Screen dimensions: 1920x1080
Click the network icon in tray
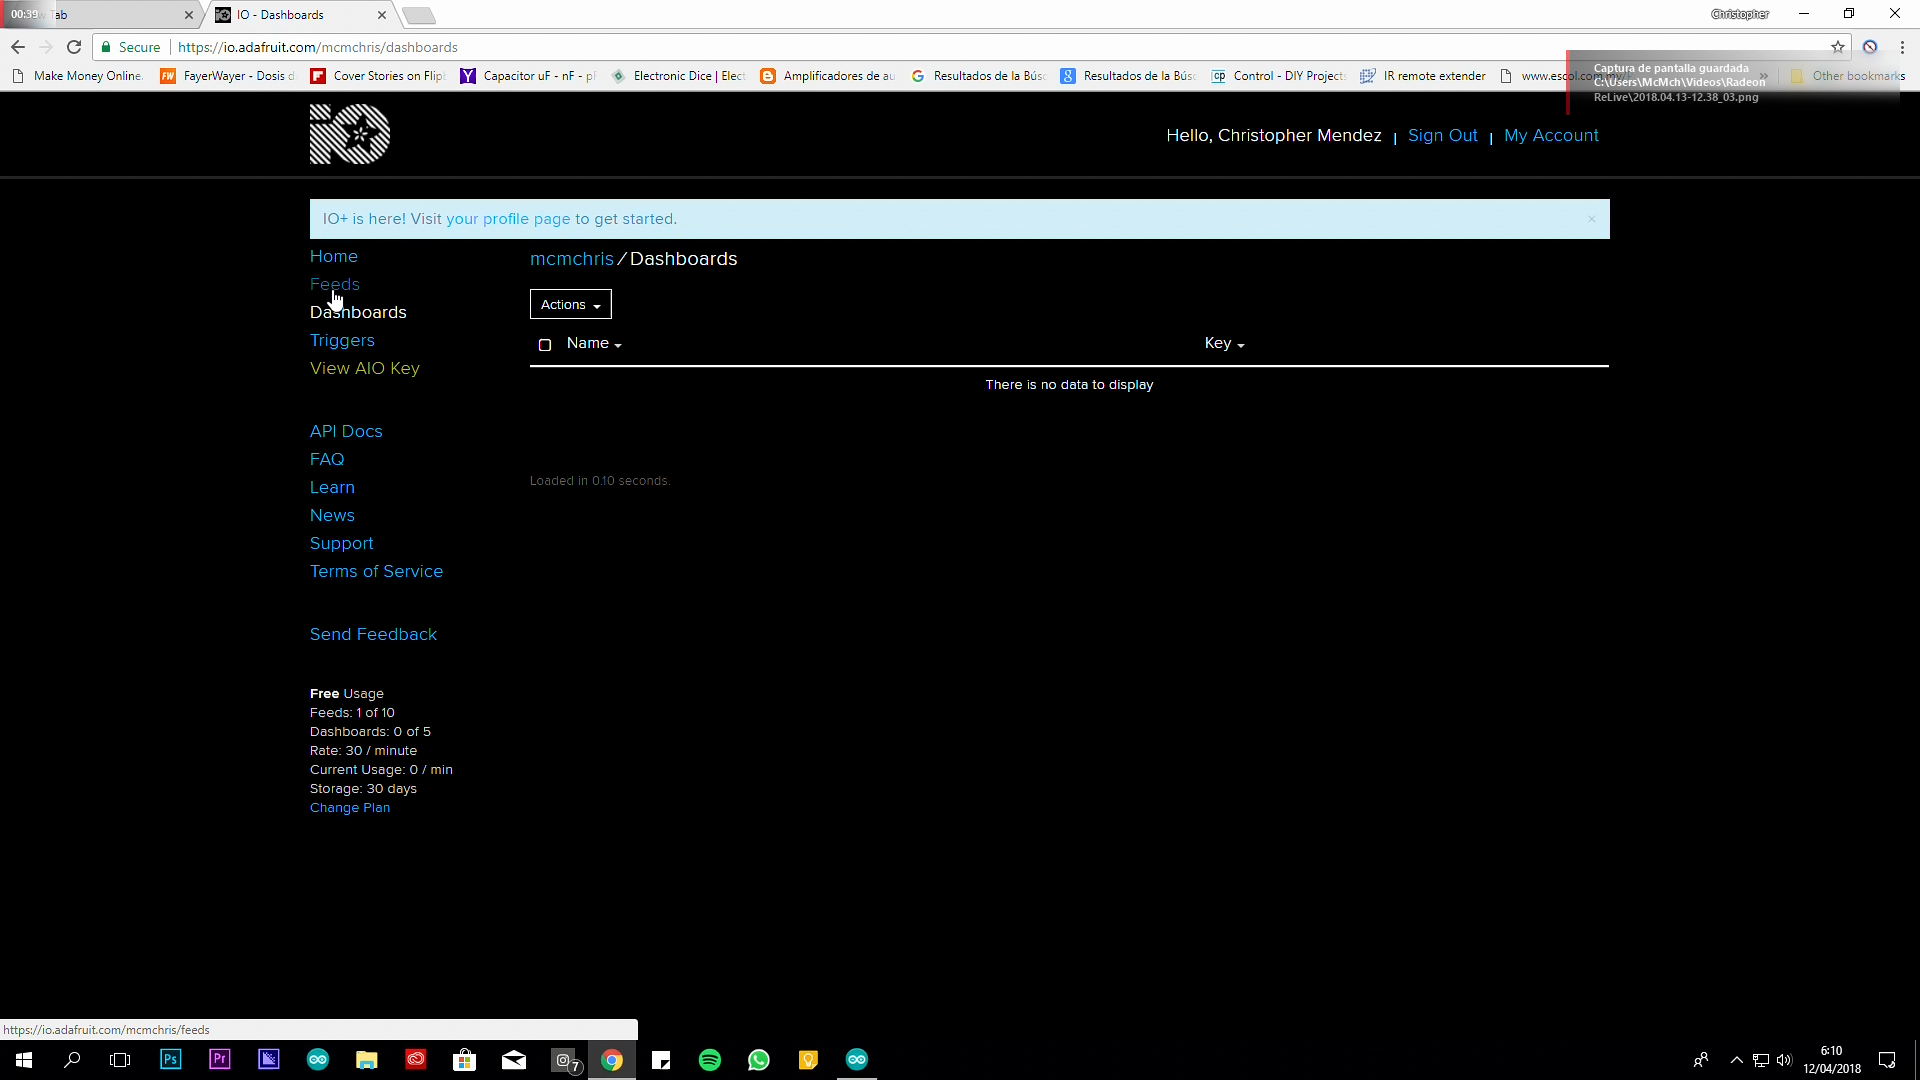pyautogui.click(x=1761, y=1060)
